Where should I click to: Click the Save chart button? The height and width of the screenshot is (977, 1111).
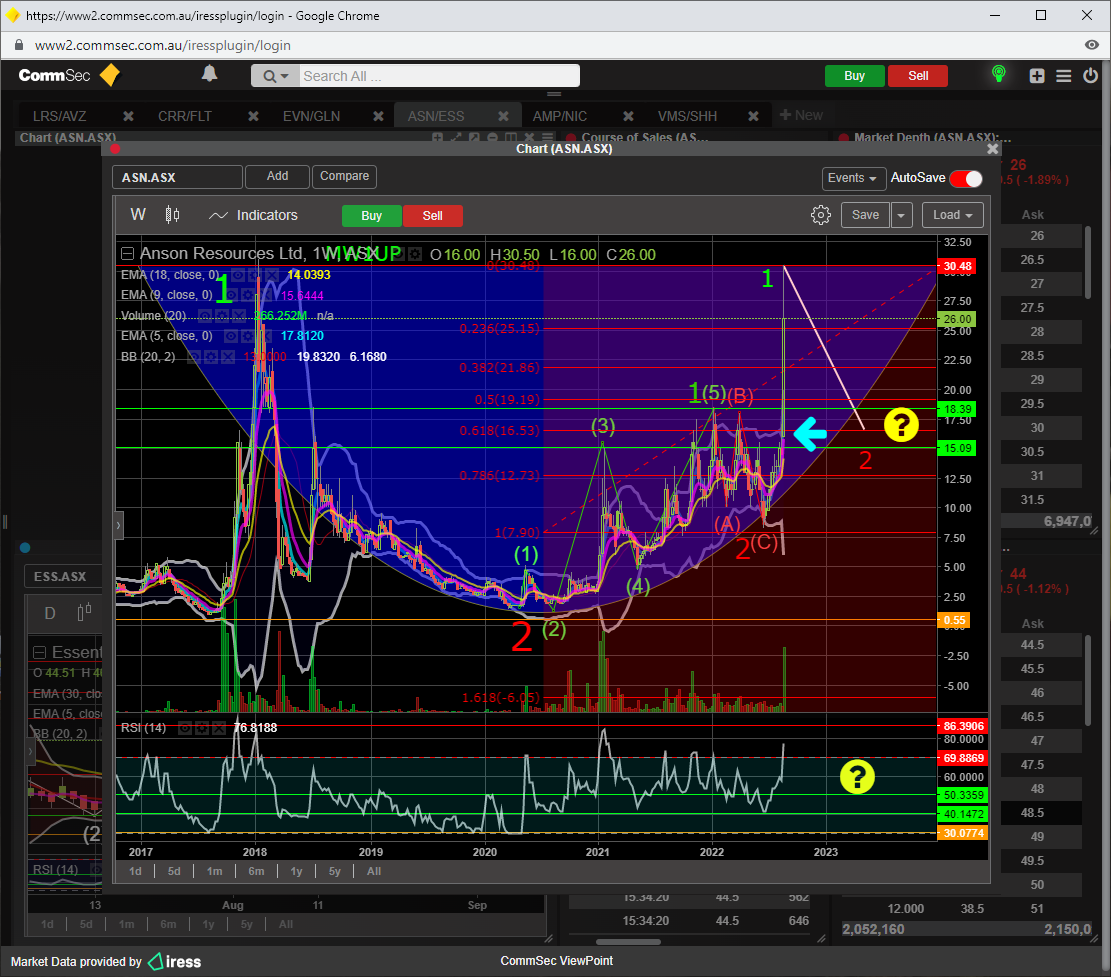coord(865,215)
